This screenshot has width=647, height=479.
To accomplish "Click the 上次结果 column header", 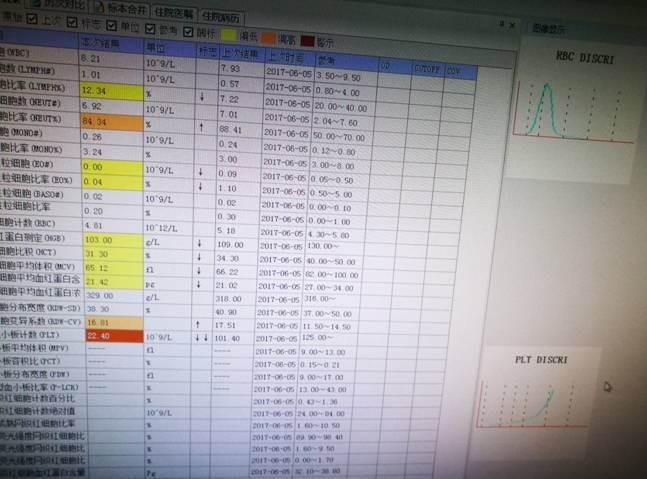I will (240, 53).
